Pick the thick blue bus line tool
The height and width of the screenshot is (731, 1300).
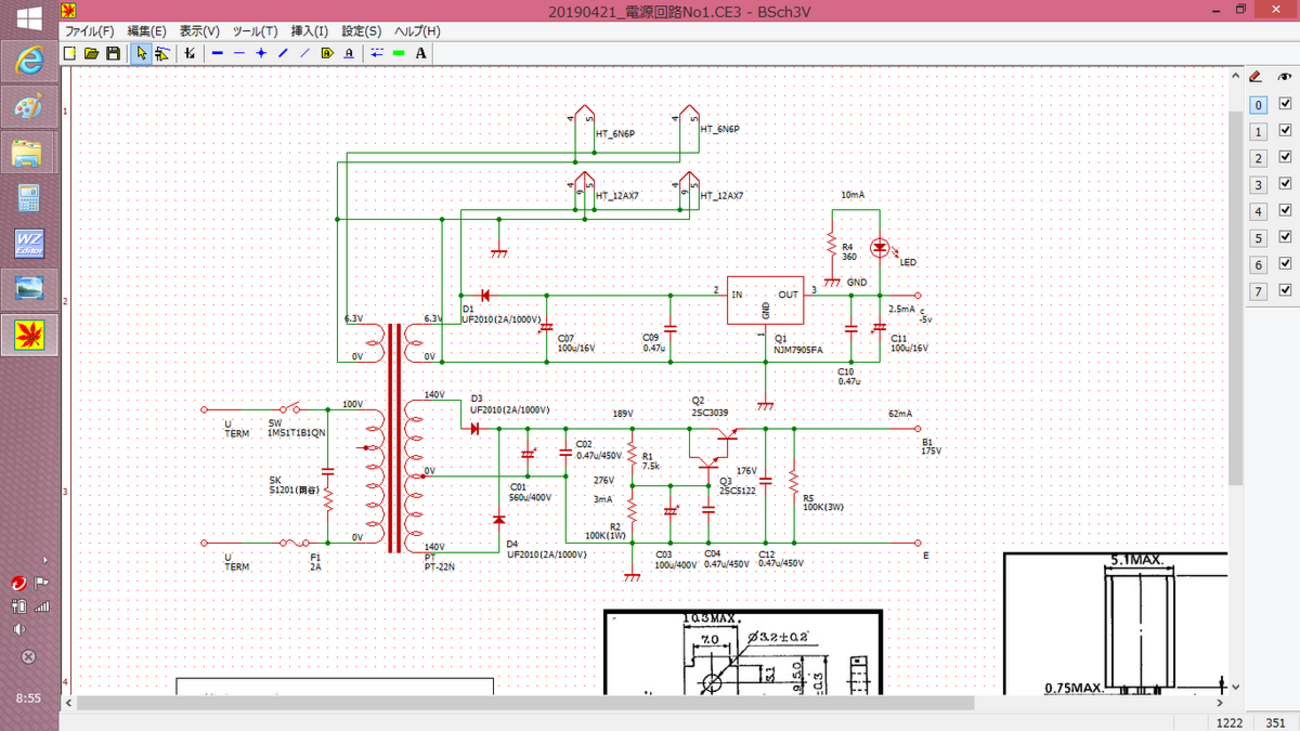tap(217, 53)
